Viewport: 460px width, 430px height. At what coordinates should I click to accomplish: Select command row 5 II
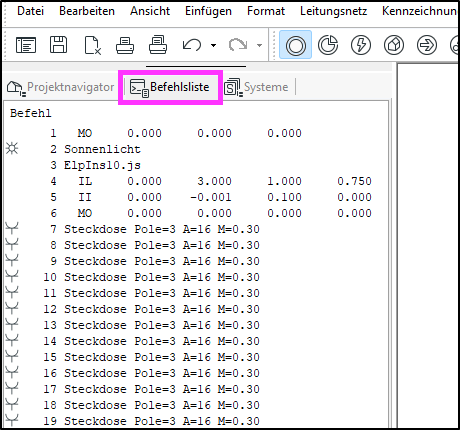(197, 197)
